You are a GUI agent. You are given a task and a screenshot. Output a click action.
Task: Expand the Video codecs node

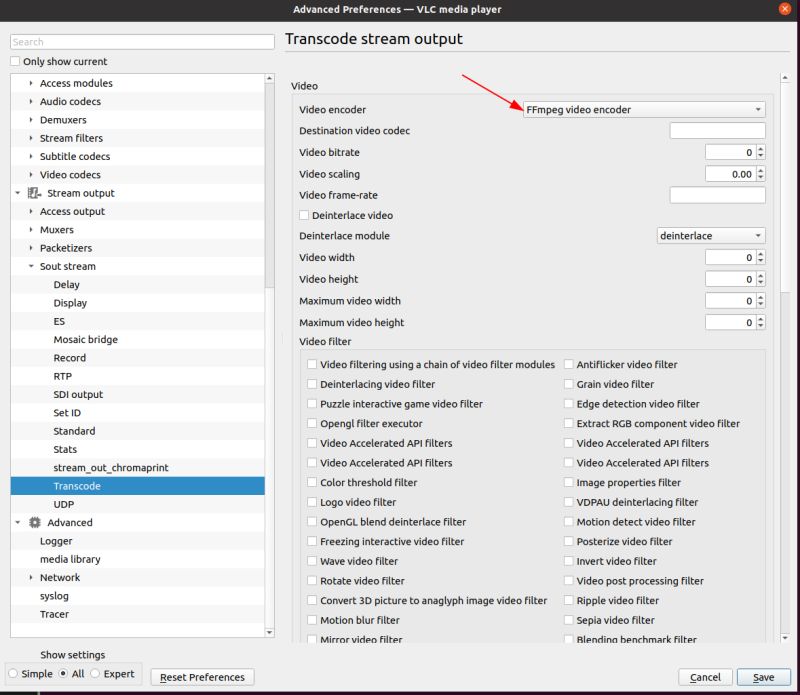pos(31,175)
